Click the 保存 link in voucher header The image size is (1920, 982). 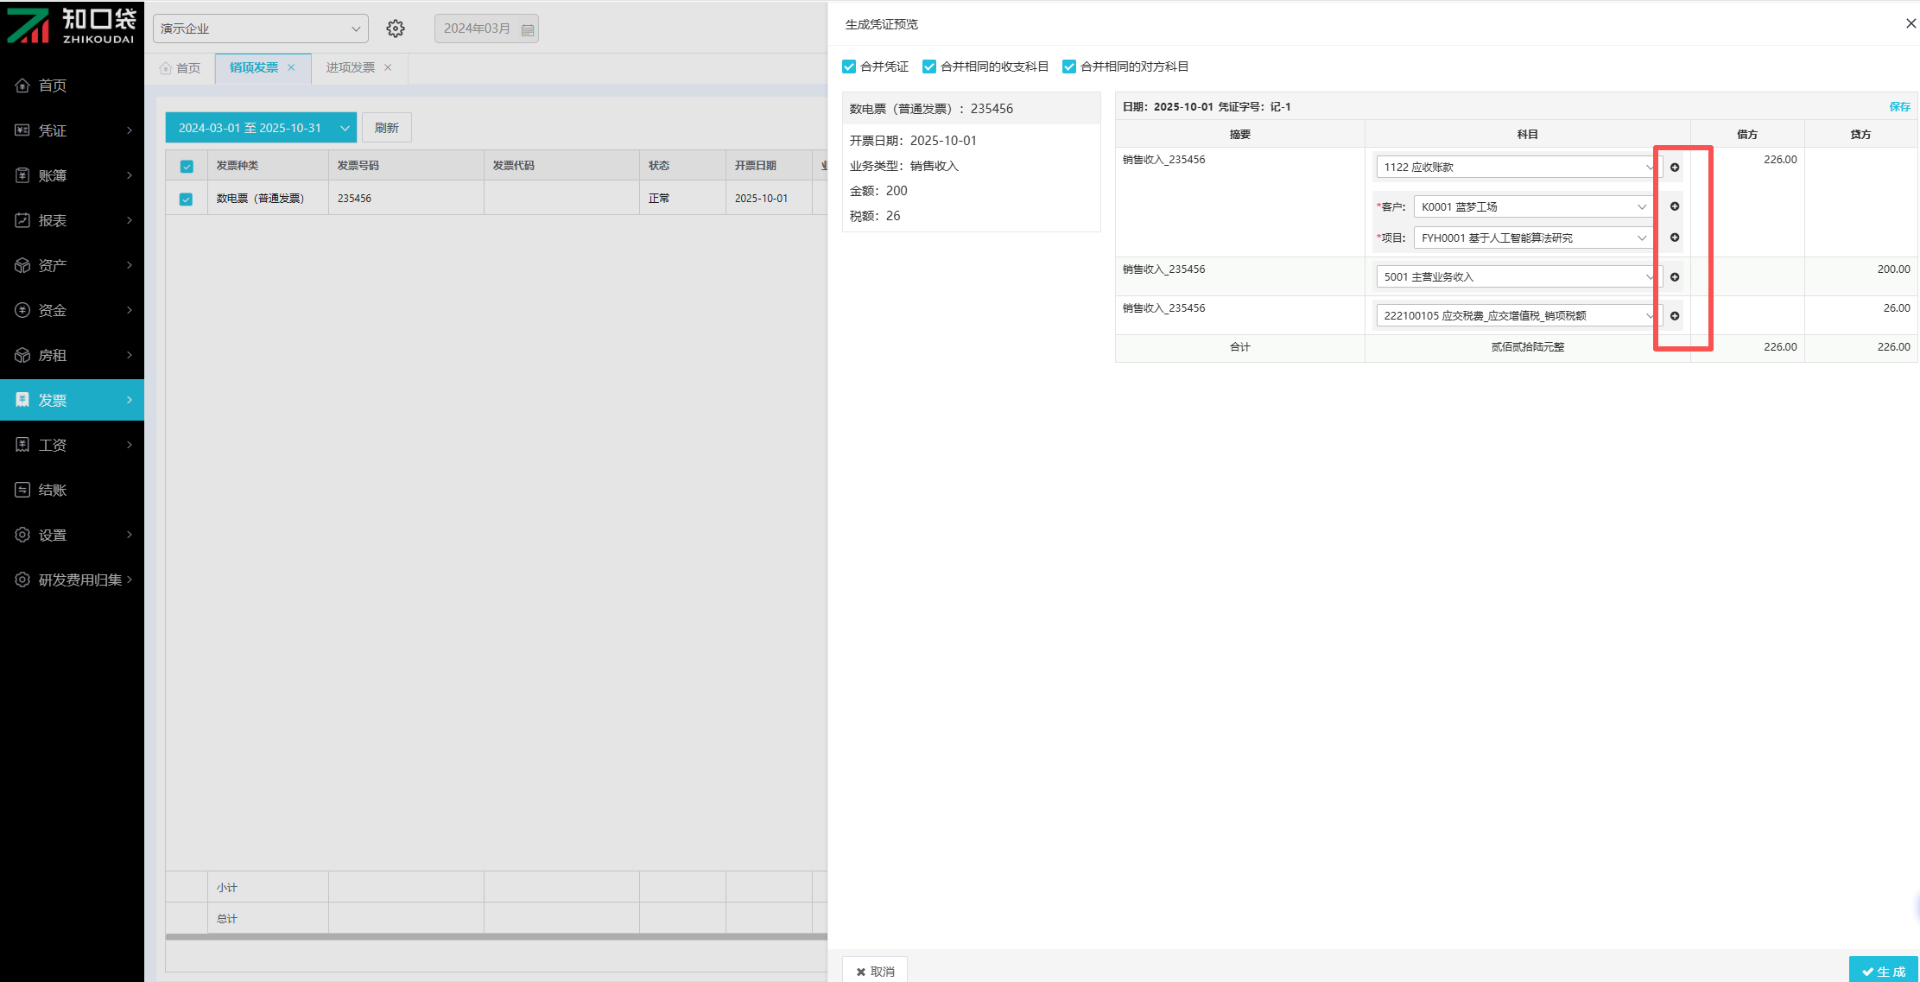pos(1899,107)
